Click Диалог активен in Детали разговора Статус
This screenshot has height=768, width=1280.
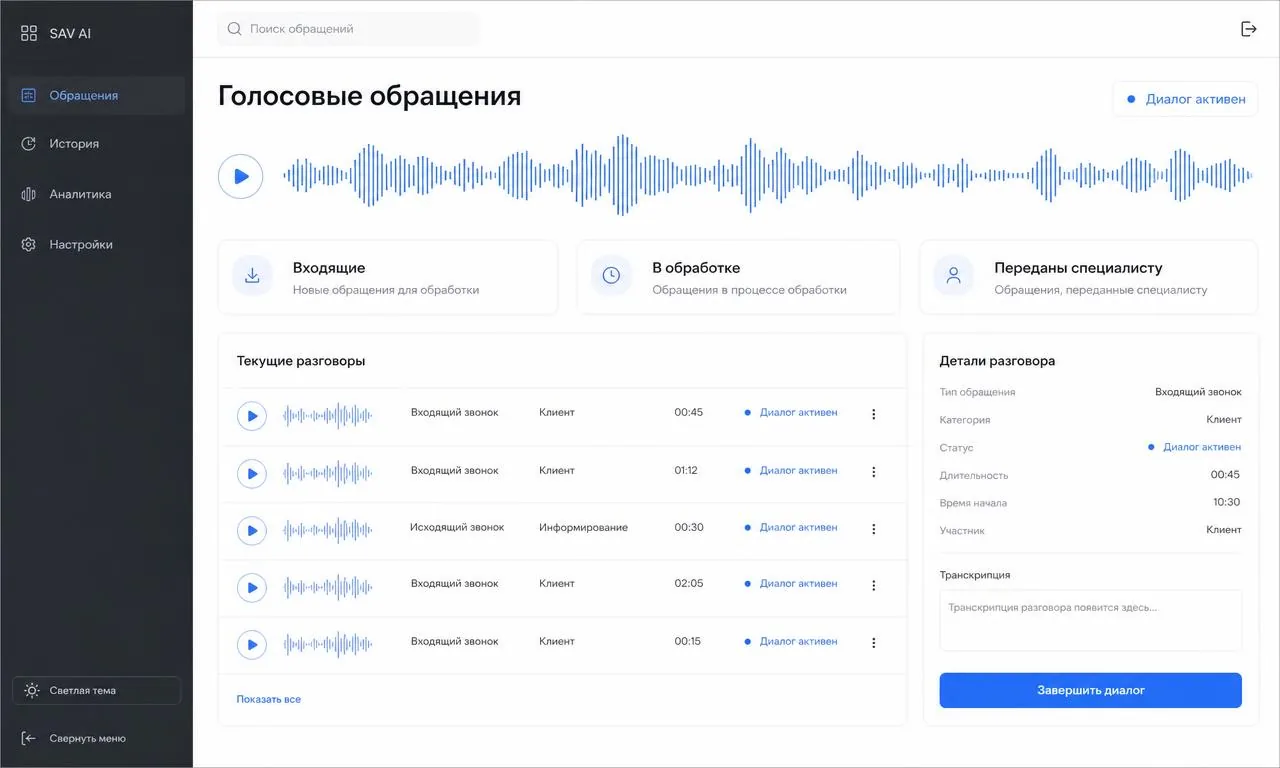point(1194,447)
